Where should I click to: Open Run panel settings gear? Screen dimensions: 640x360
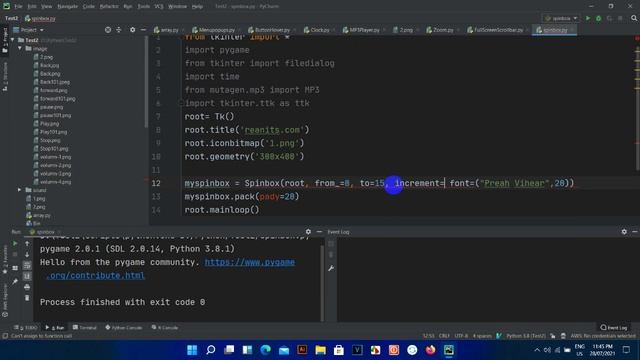(308, 231)
